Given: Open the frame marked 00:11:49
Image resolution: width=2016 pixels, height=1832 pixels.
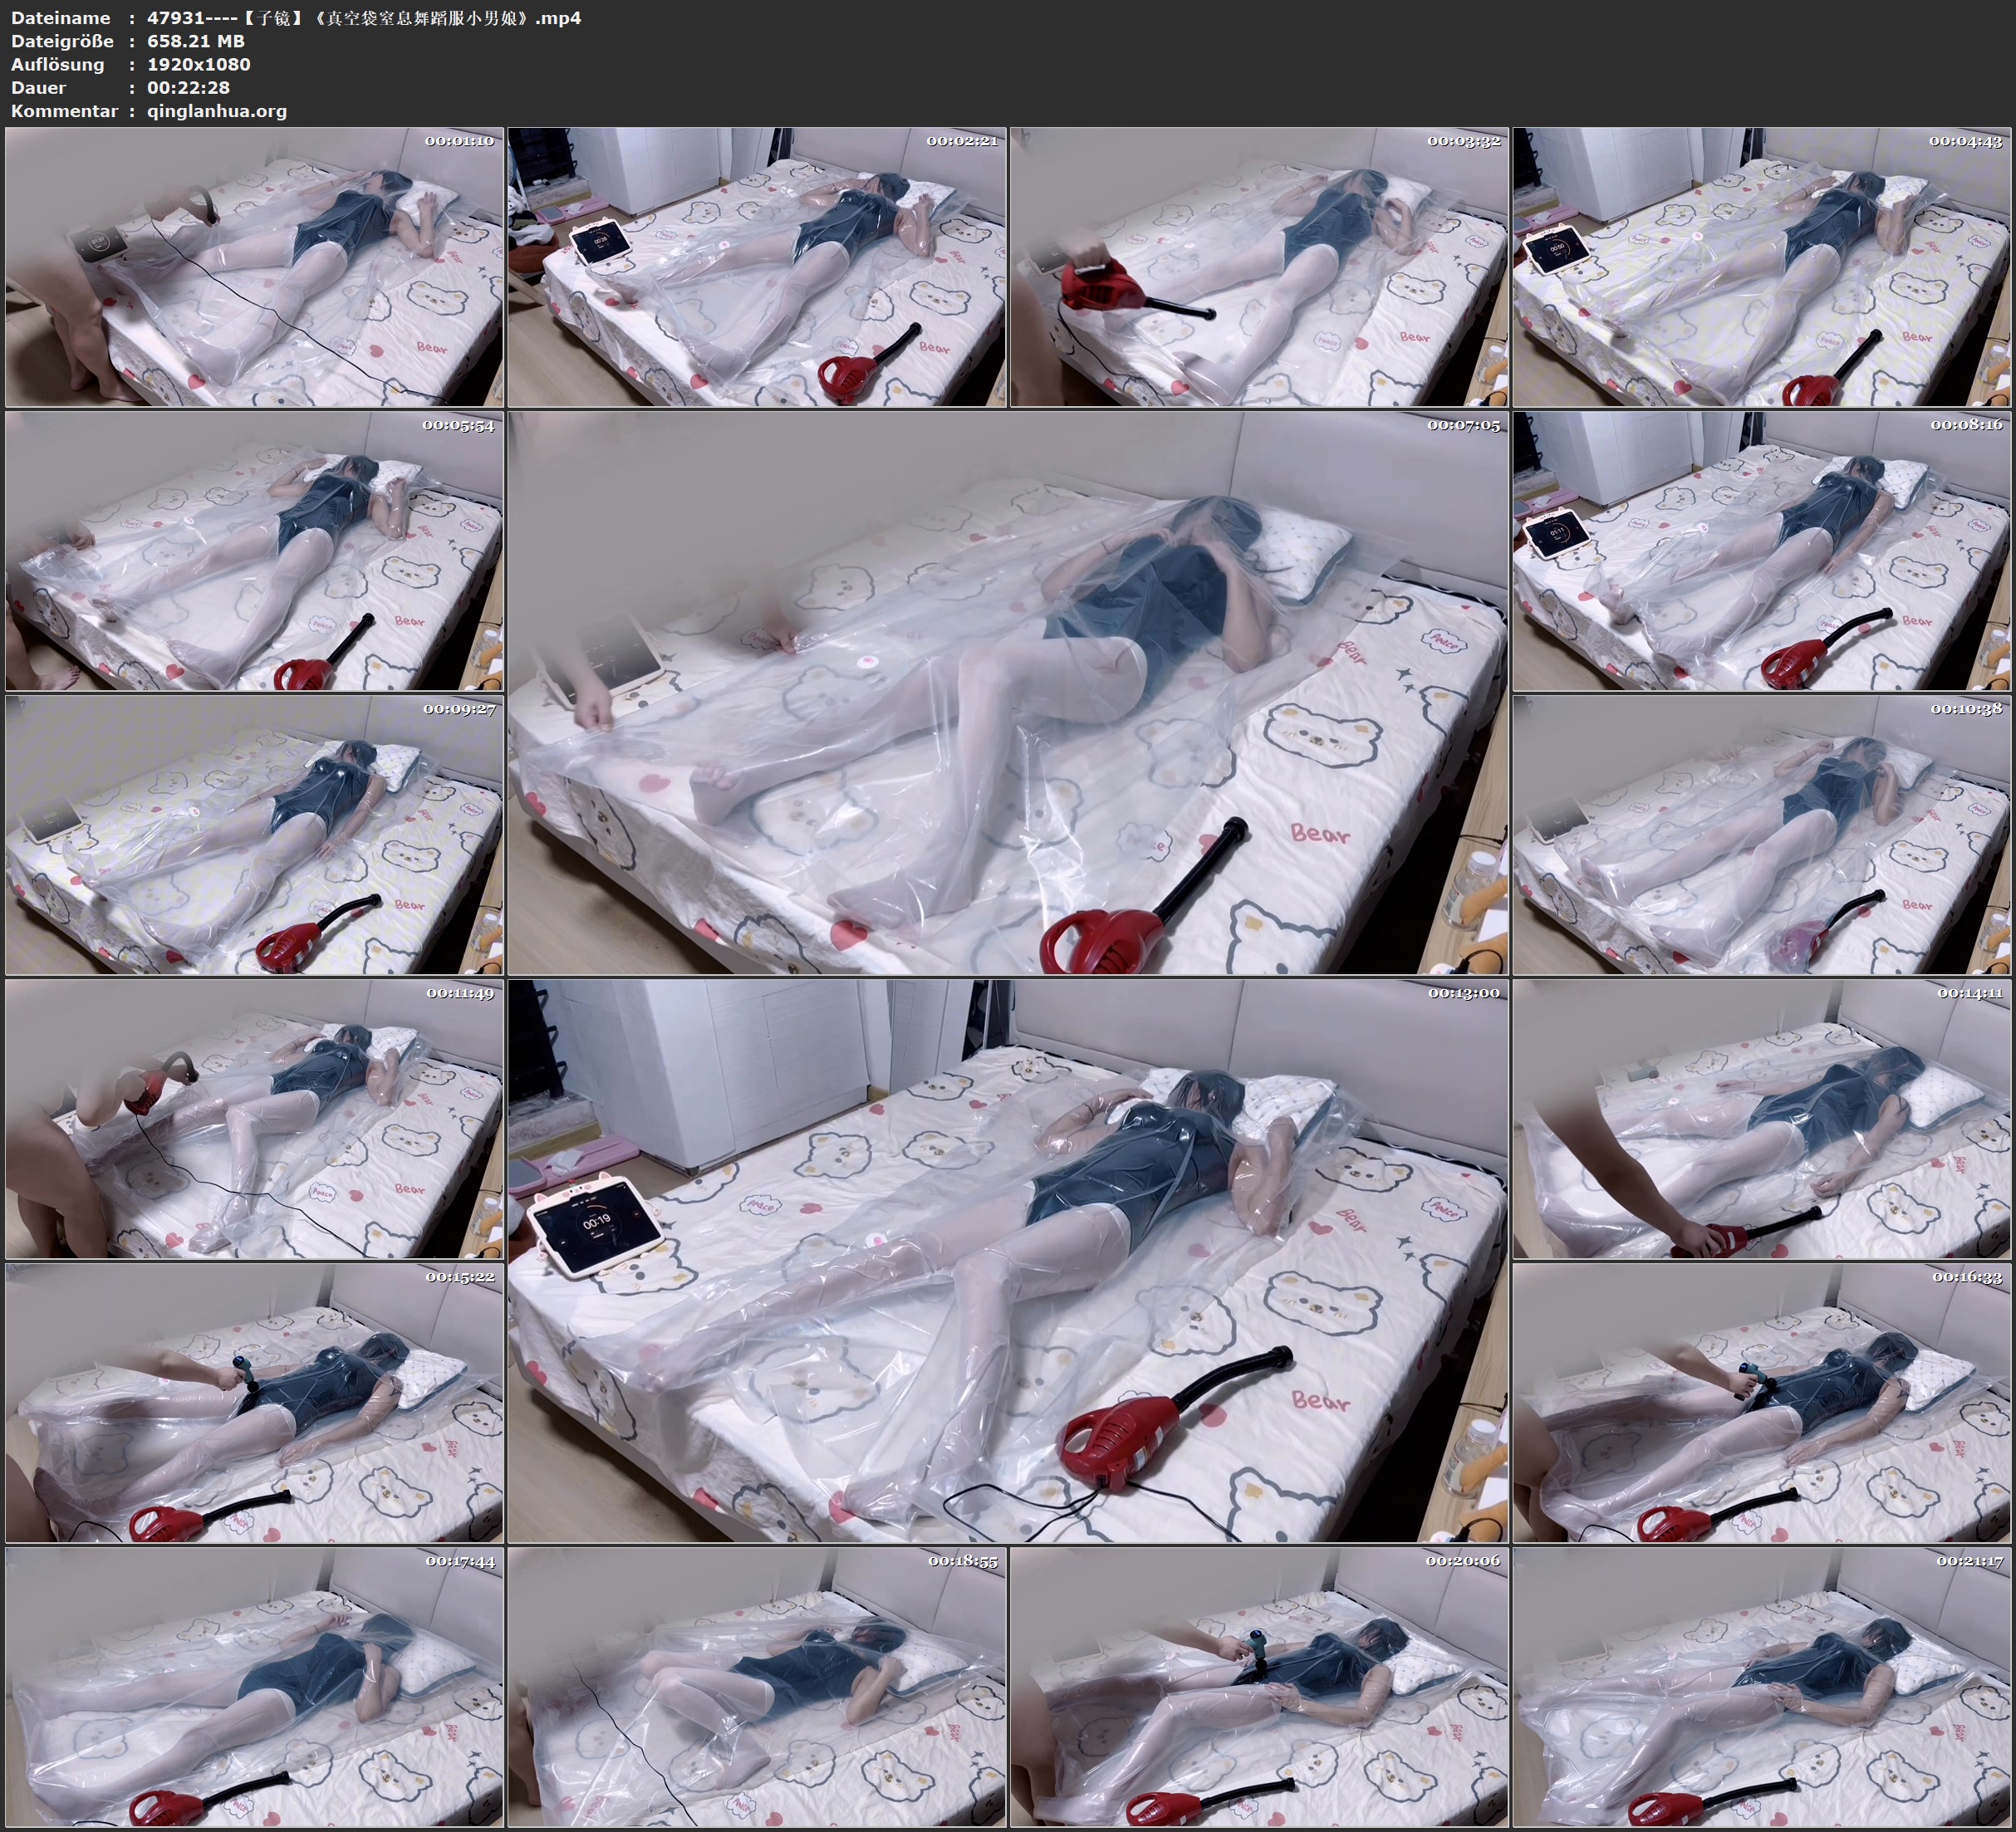Looking at the screenshot, I should click(x=254, y=1118).
